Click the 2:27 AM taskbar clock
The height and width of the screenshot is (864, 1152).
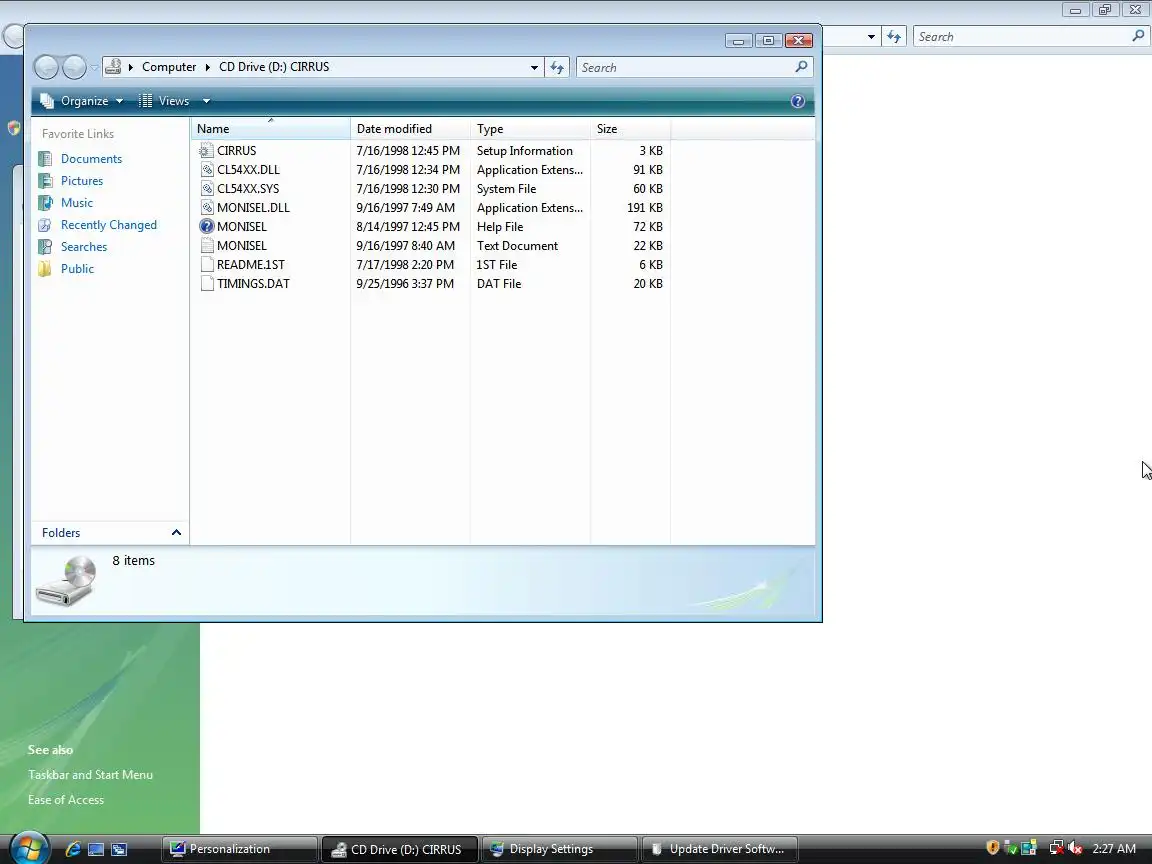[x=1114, y=849]
